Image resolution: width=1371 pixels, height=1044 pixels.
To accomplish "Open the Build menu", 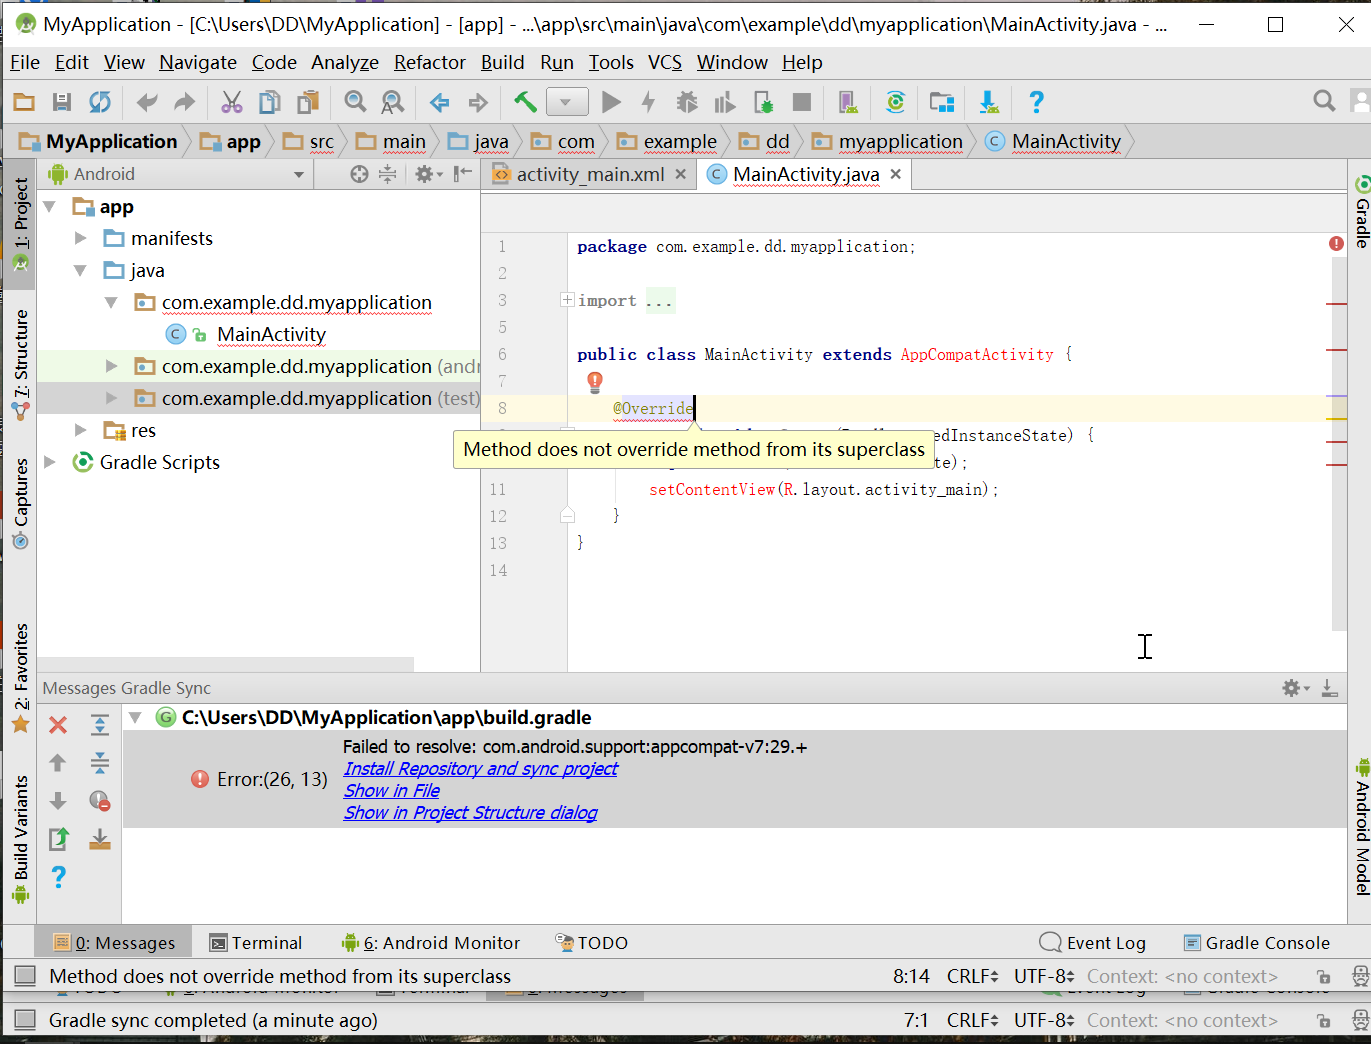I will (502, 62).
